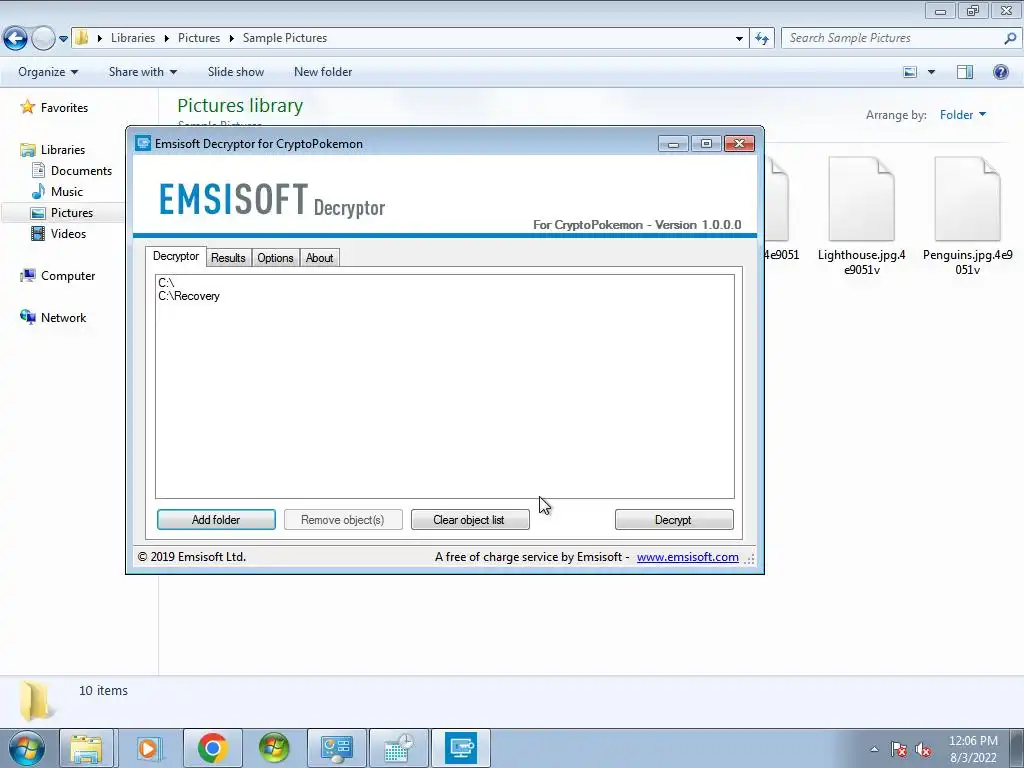Select Pictures library in navigation pane

click(x=72, y=213)
